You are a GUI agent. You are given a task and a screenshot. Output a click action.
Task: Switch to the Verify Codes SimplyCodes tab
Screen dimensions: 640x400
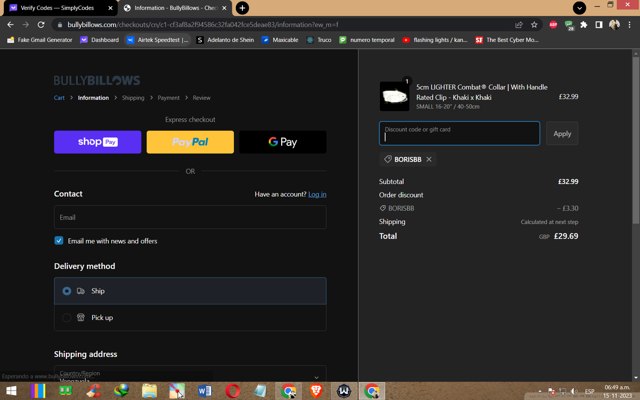(x=57, y=8)
